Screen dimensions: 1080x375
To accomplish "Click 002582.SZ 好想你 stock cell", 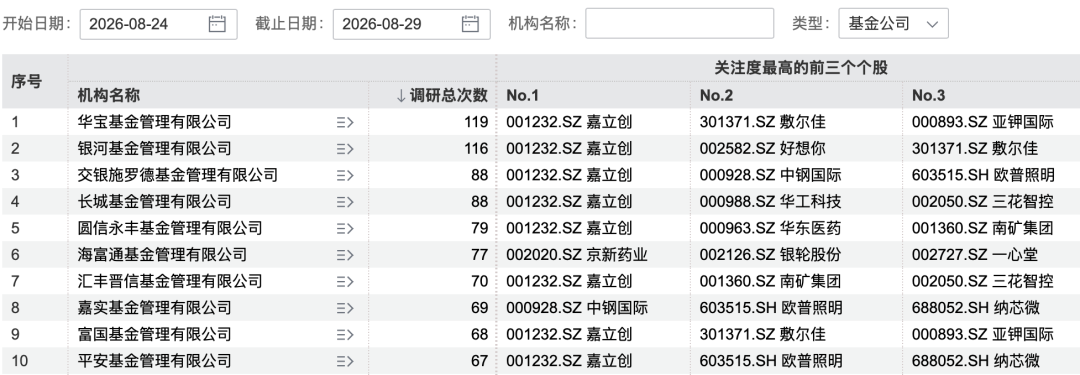I will click(x=762, y=149).
